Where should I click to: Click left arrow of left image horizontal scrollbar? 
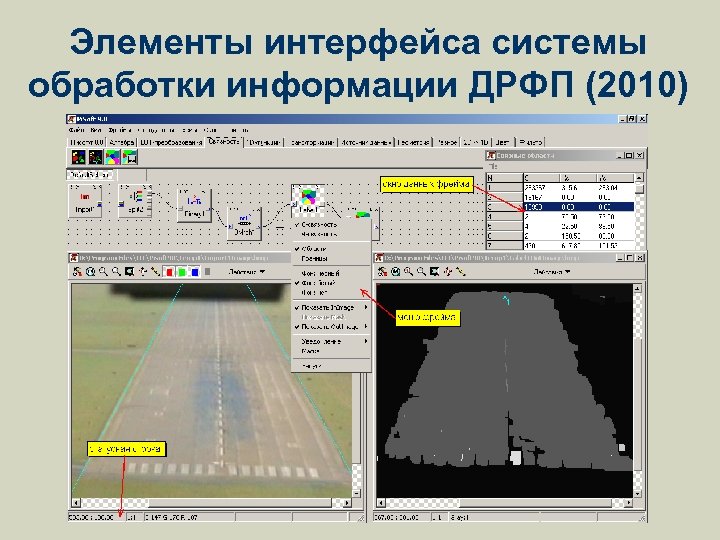coord(76,503)
